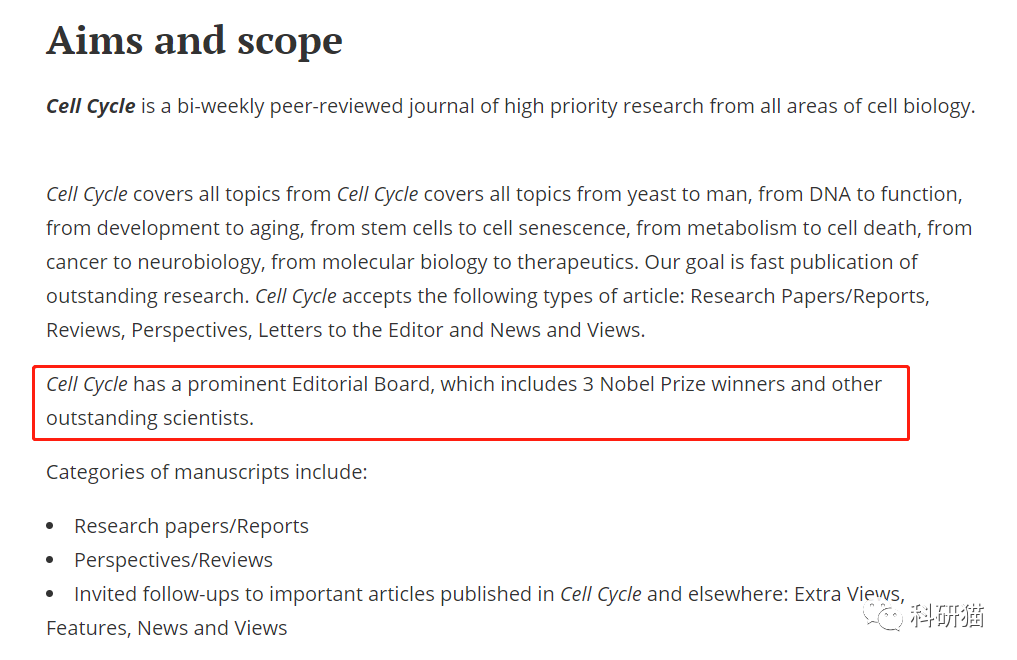Click the 'outstanding scientists.' text
Image resolution: width=1017 pixels, height=660 pixels.
[x=150, y=418]
